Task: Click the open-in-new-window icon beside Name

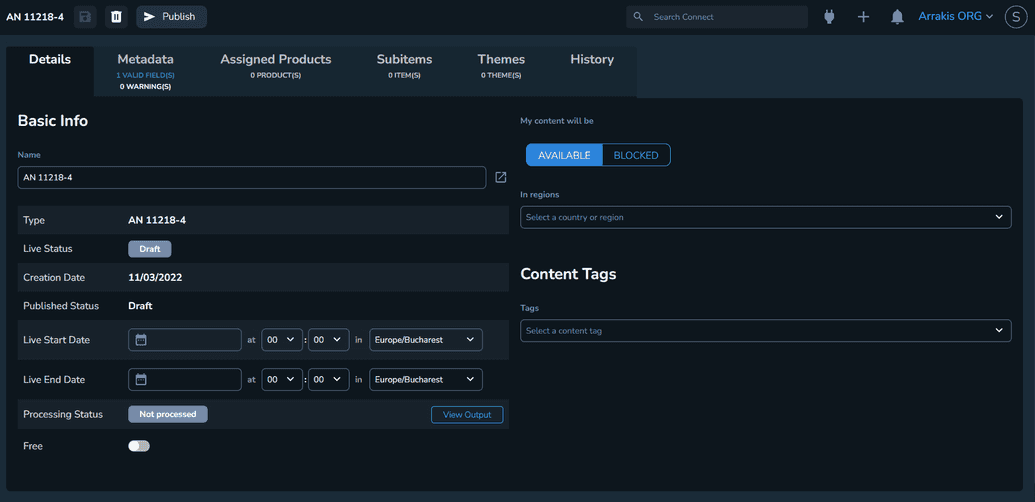Action: tap(501, 177)
